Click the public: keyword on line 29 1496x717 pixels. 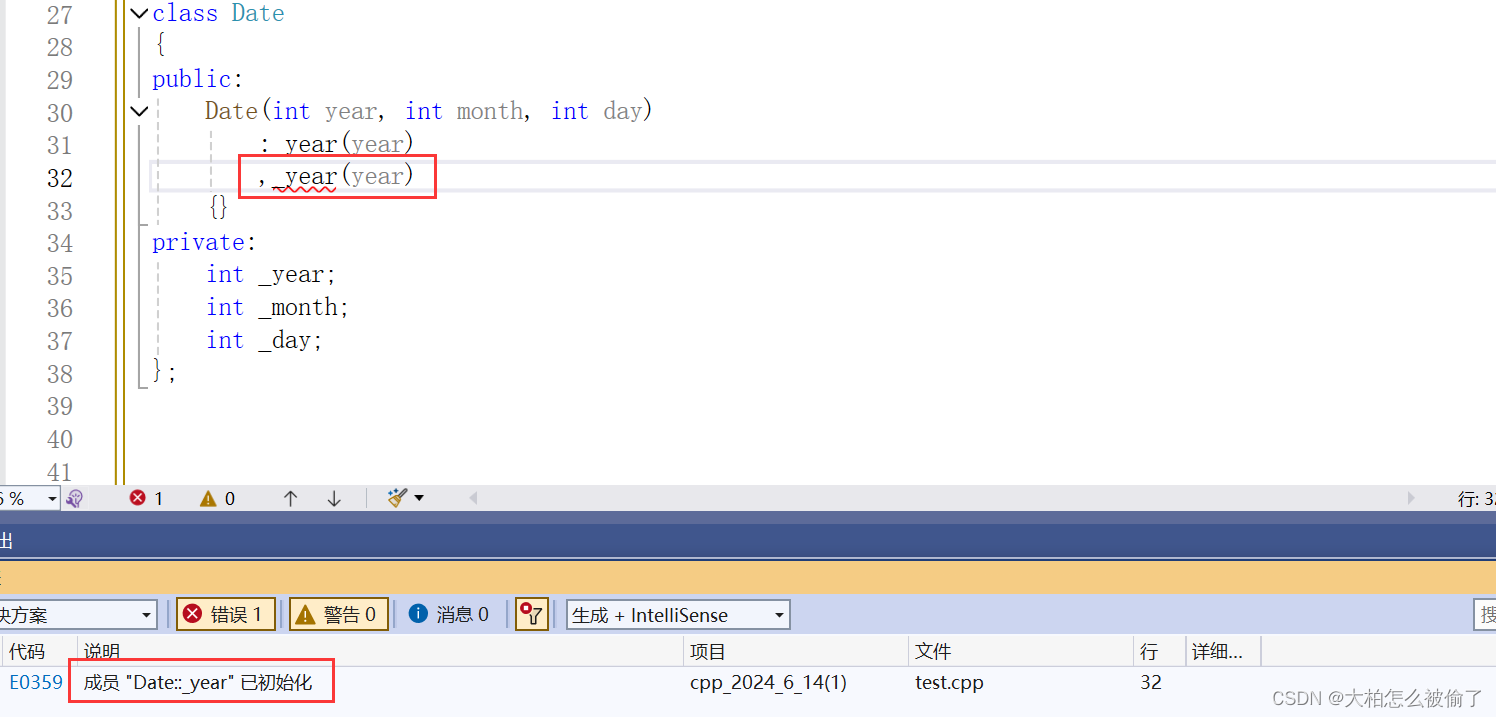coord(198,79)
